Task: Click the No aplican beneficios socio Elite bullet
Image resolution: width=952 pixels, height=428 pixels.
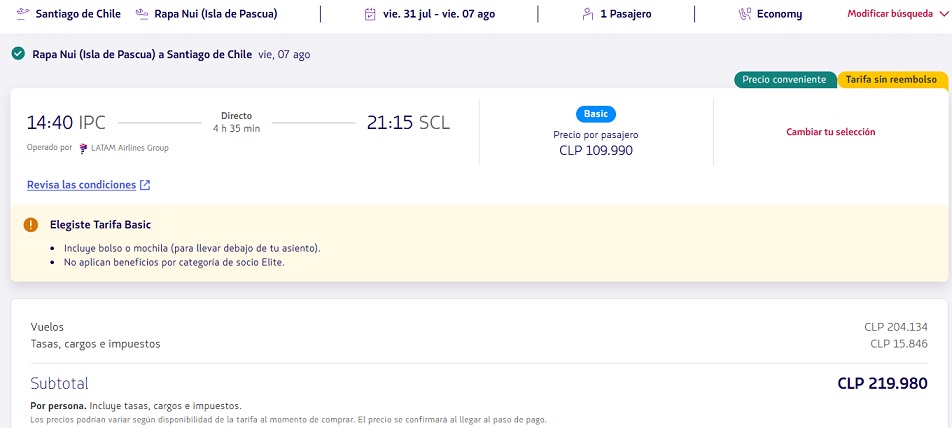Action: pyautogui.click(x=174, y=263)
